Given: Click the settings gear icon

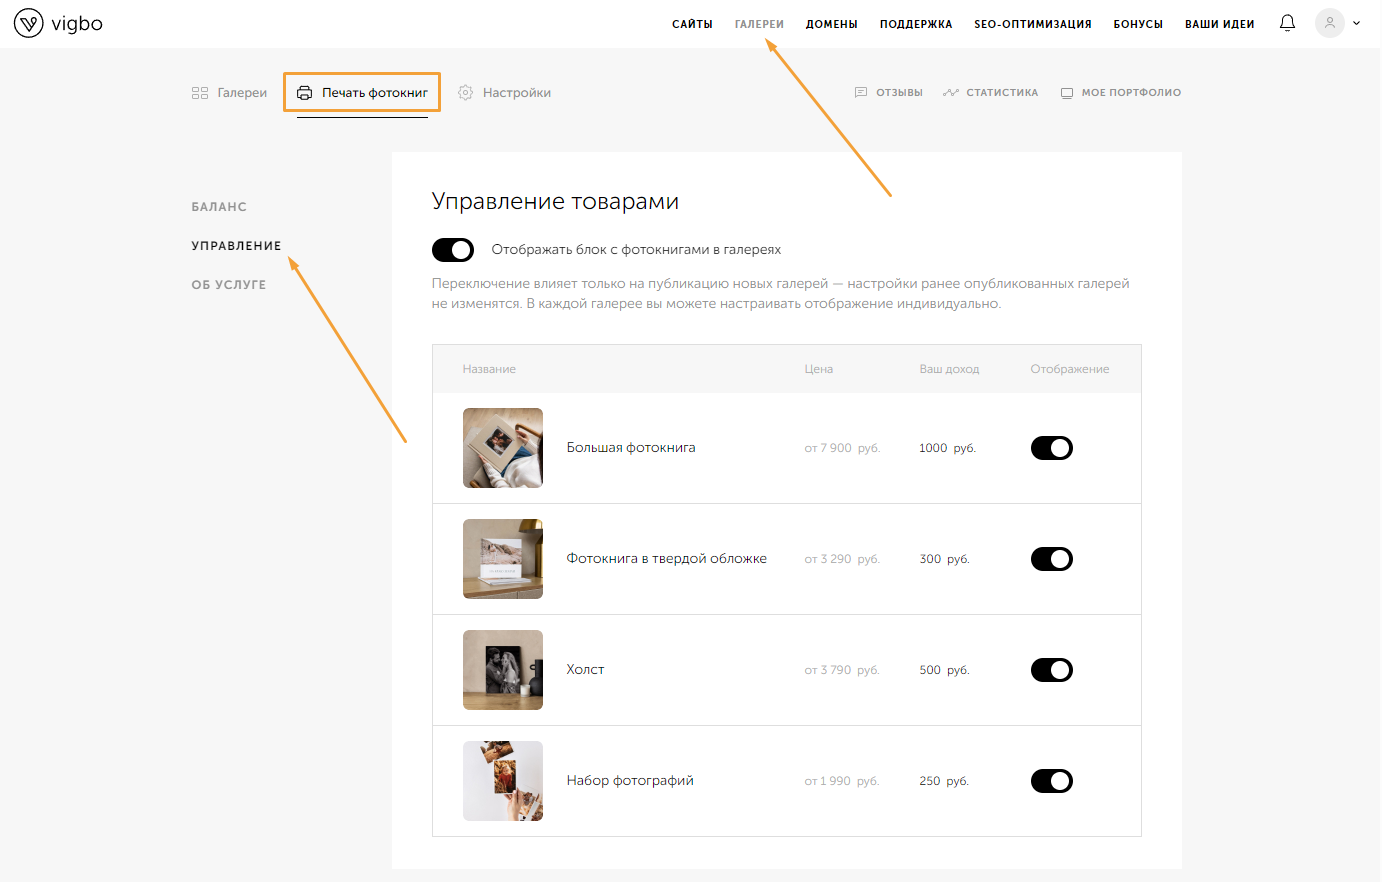Looking at the screenshot, I should click(x=465, y=93).
